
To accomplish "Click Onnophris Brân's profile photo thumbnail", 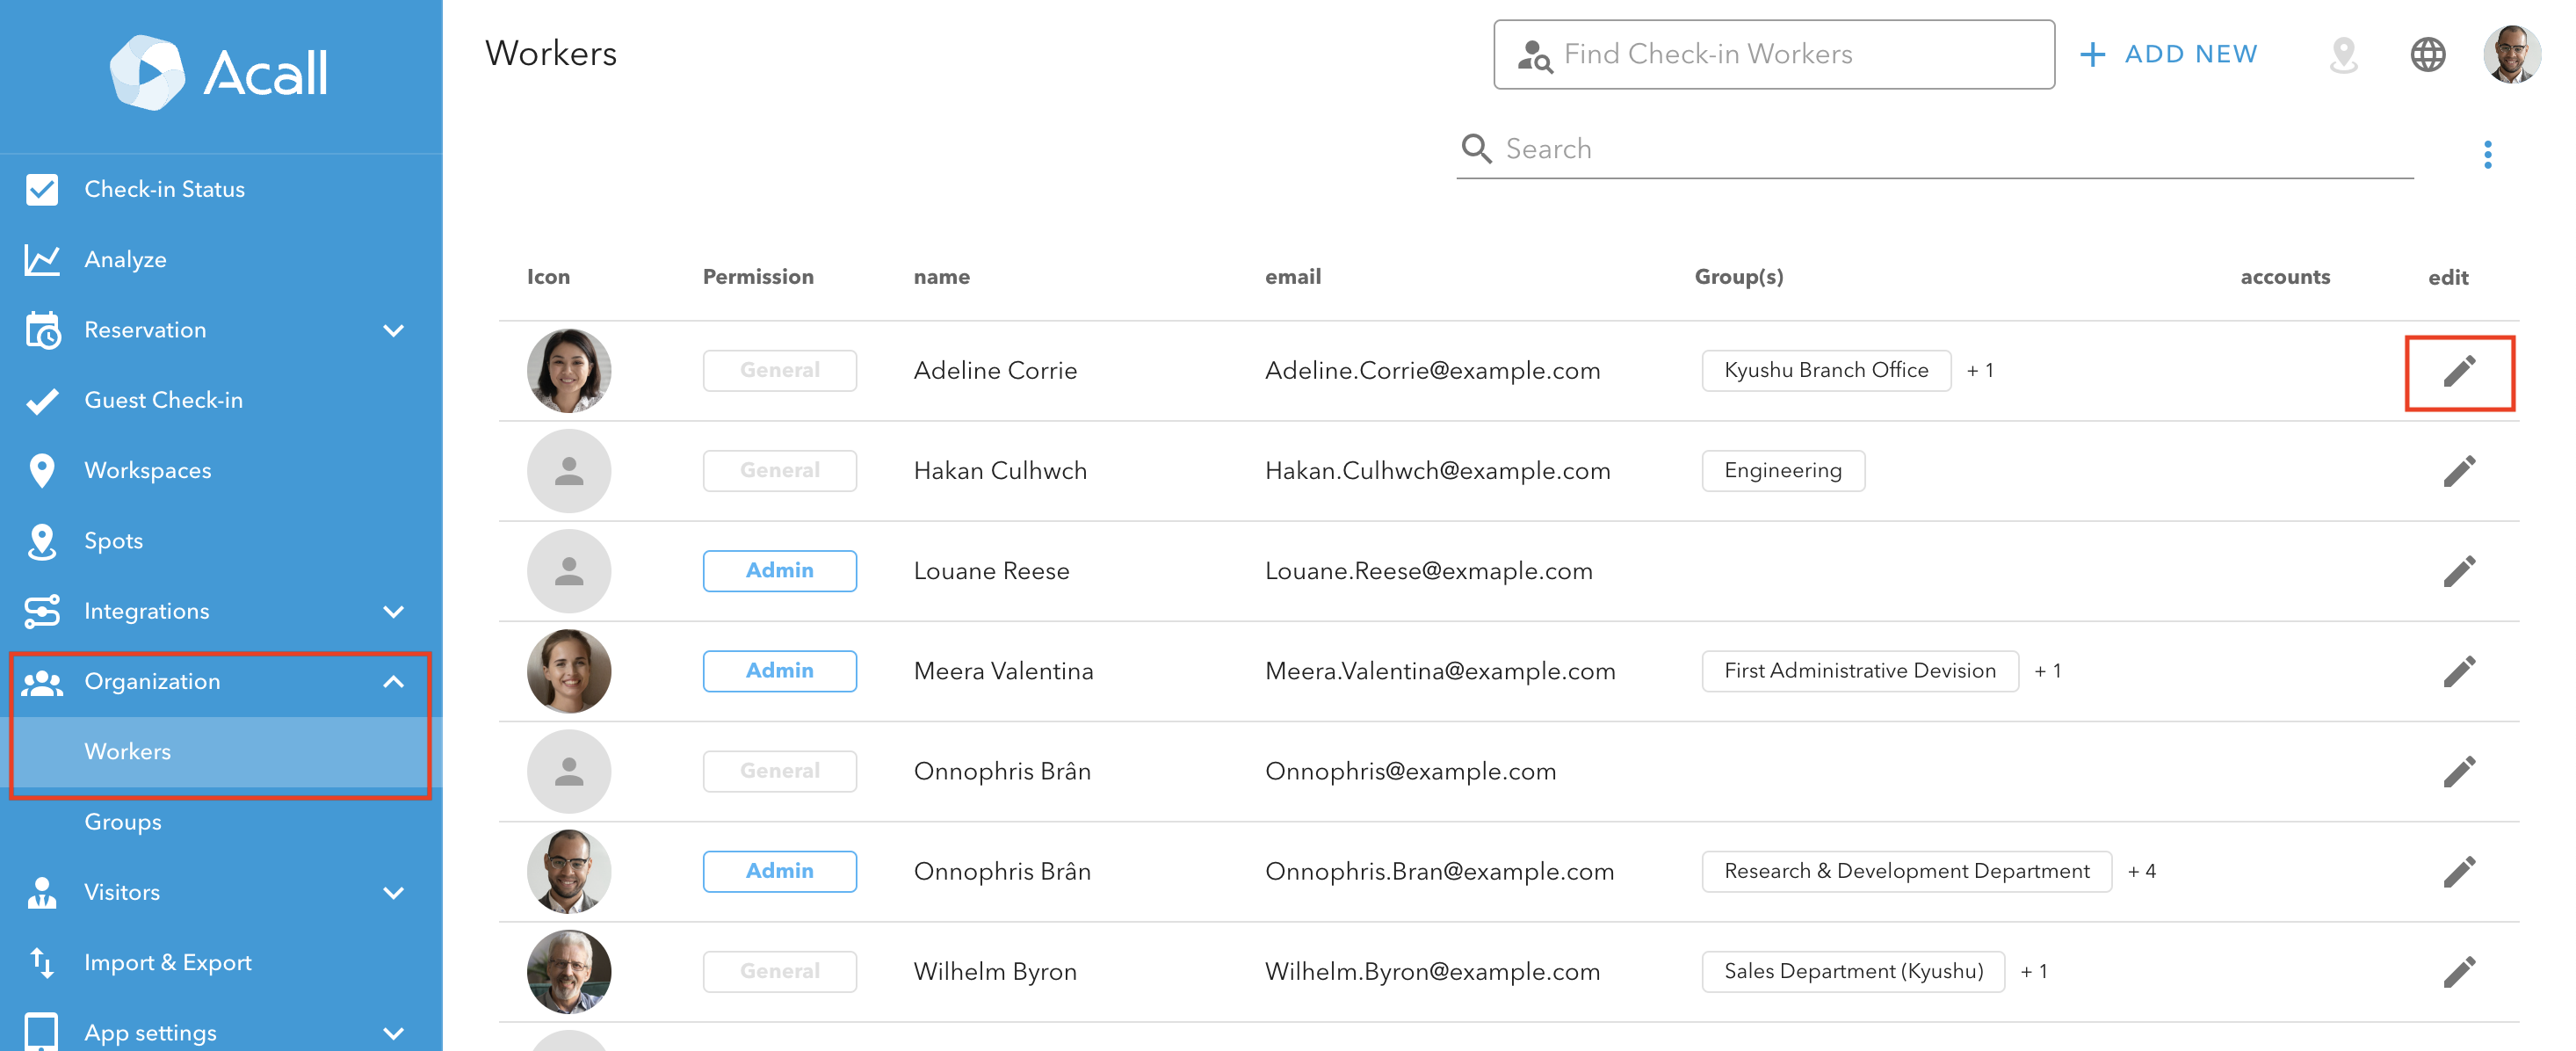I will pyautogui.click(x=568, y=871).
